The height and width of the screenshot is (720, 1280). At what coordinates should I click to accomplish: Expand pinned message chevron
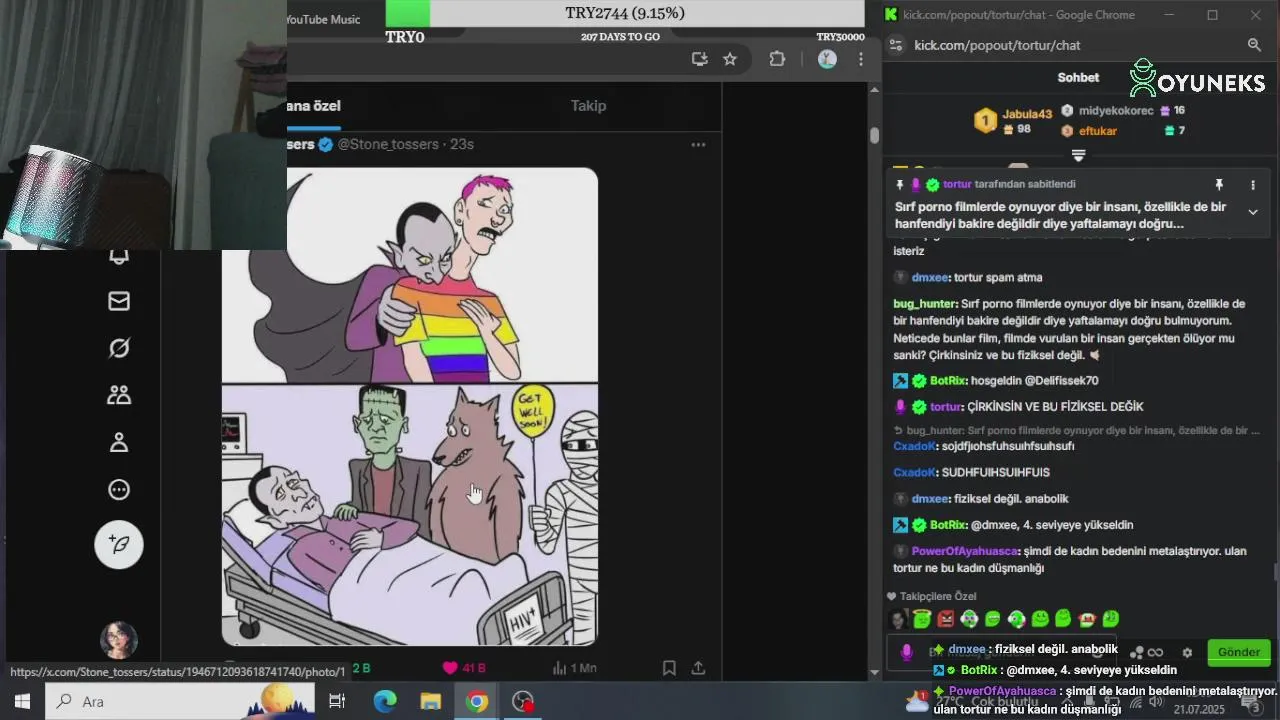[x=1252, y=212]
